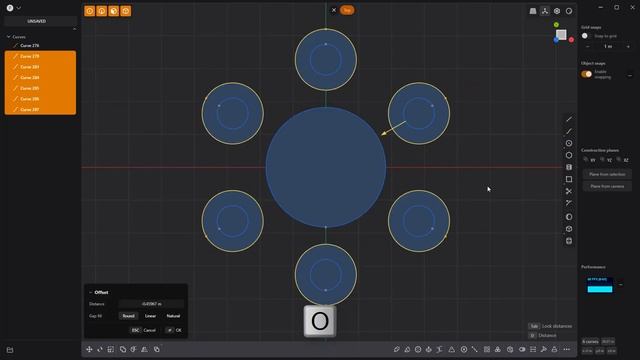
Task: Click the red X axis dot on gizmo
Action: click(x=571, y=40)
